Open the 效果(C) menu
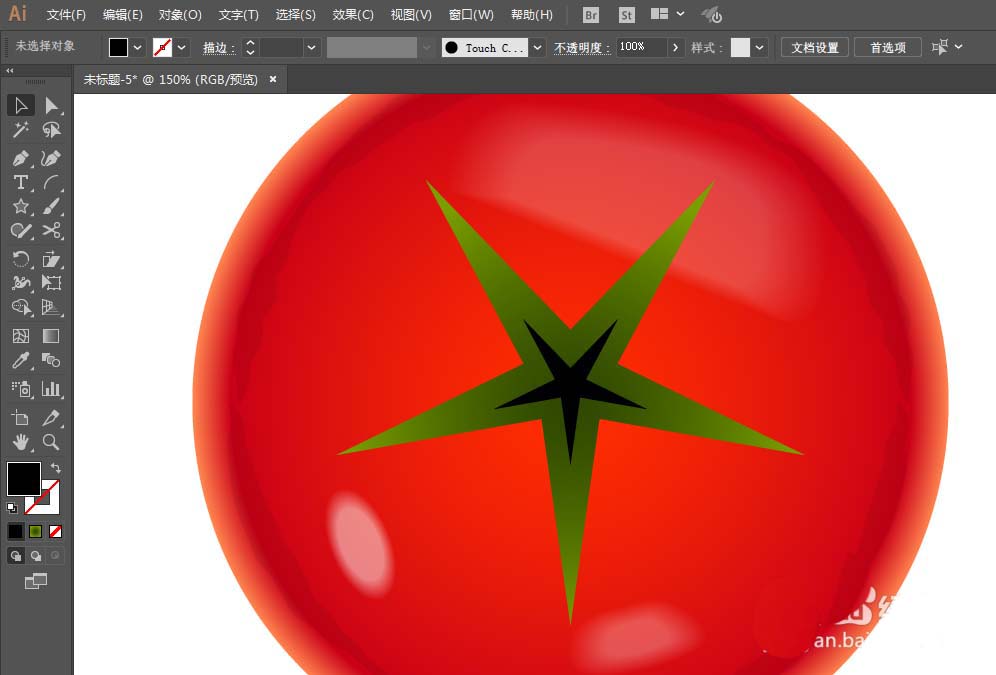This screenshot has width=996, height=675. tap(353, 15)
